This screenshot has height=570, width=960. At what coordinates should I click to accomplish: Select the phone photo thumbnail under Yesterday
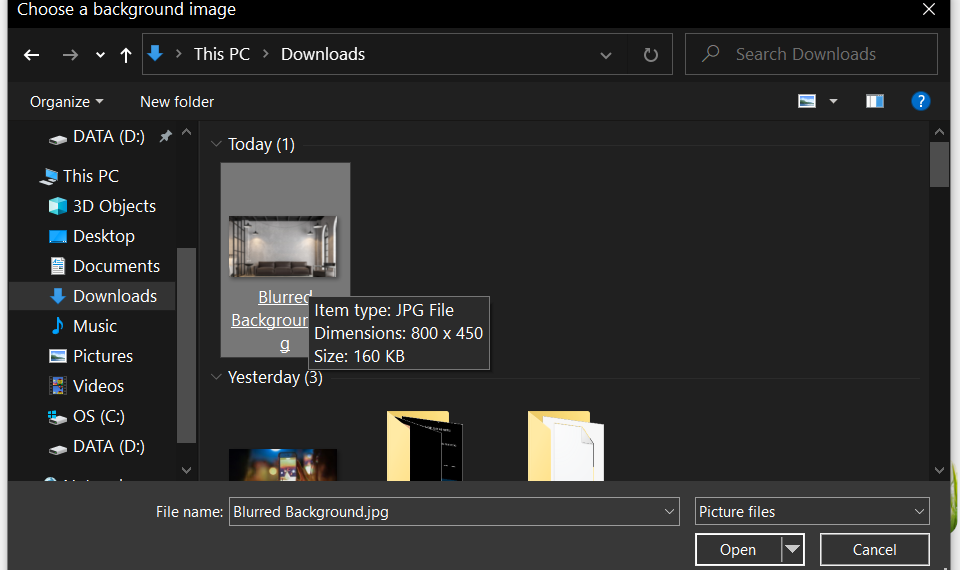[283, 465]
